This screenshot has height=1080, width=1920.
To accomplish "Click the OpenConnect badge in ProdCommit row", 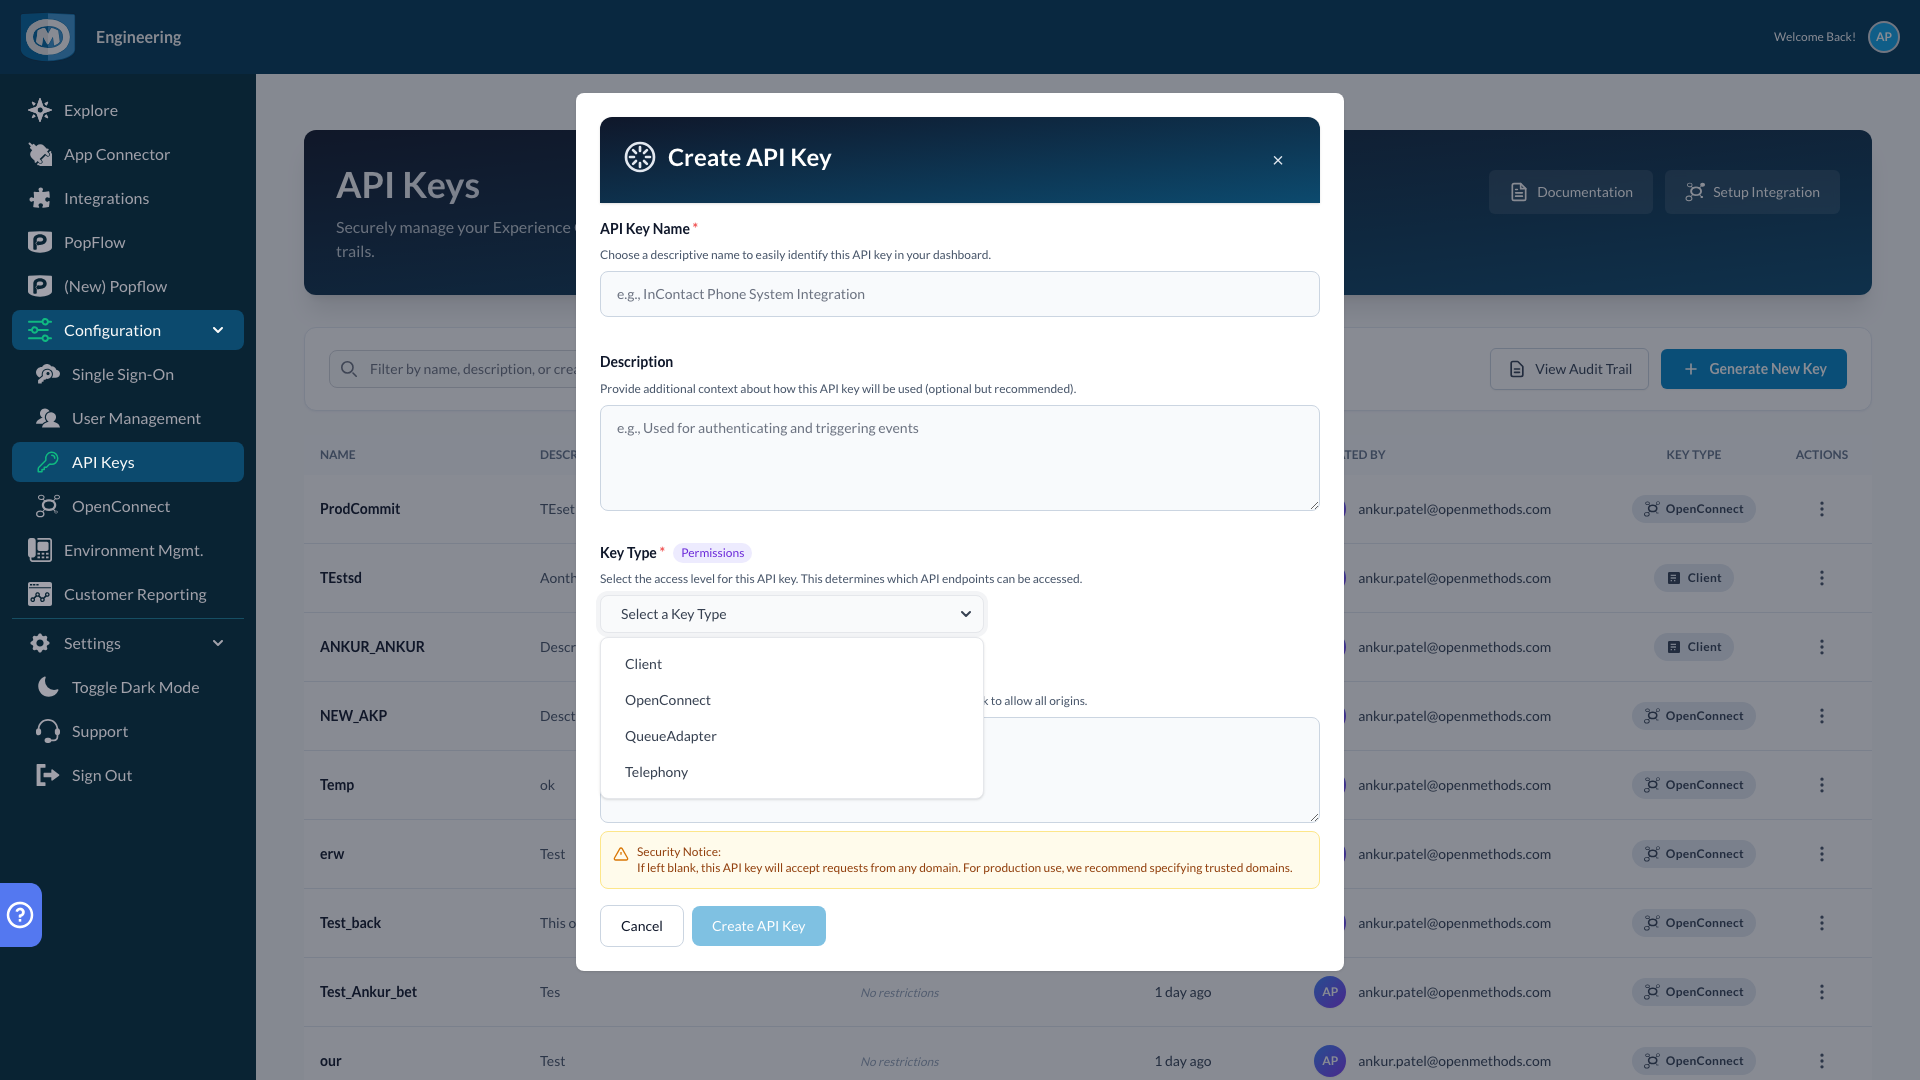I will pyautogui.click(x=1694, y=509).
